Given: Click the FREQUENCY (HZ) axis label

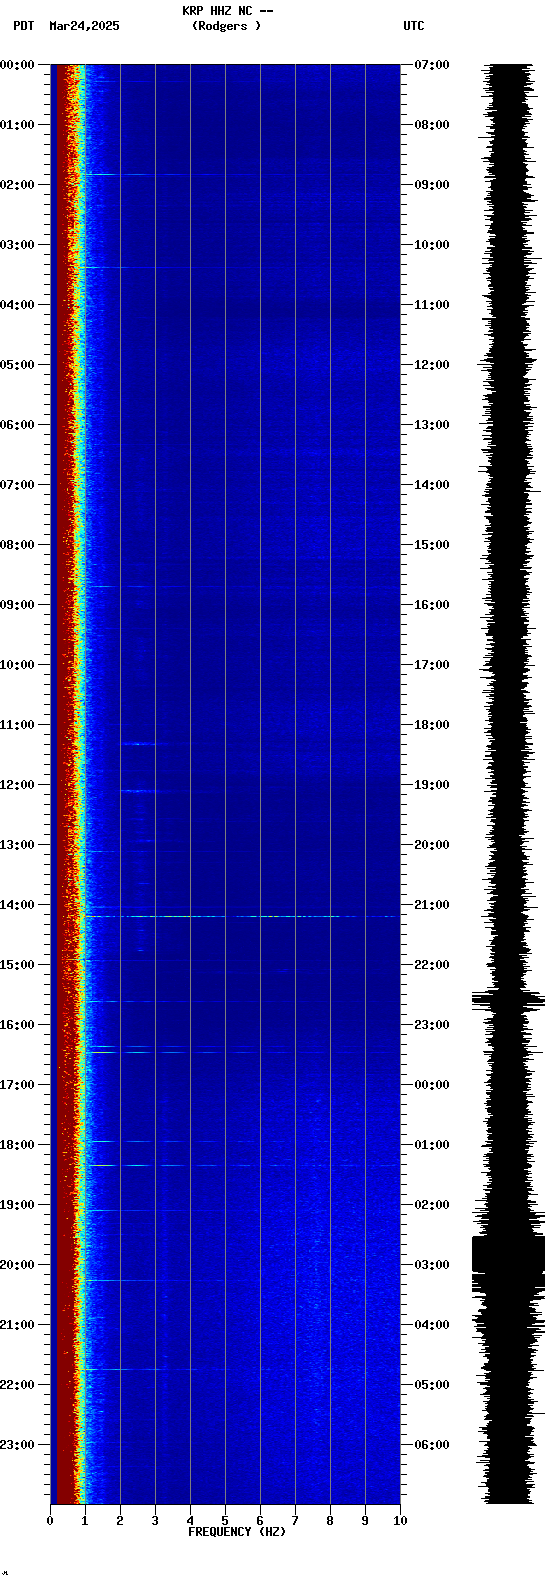Looking at the screenshot, I should point(237,1532).
